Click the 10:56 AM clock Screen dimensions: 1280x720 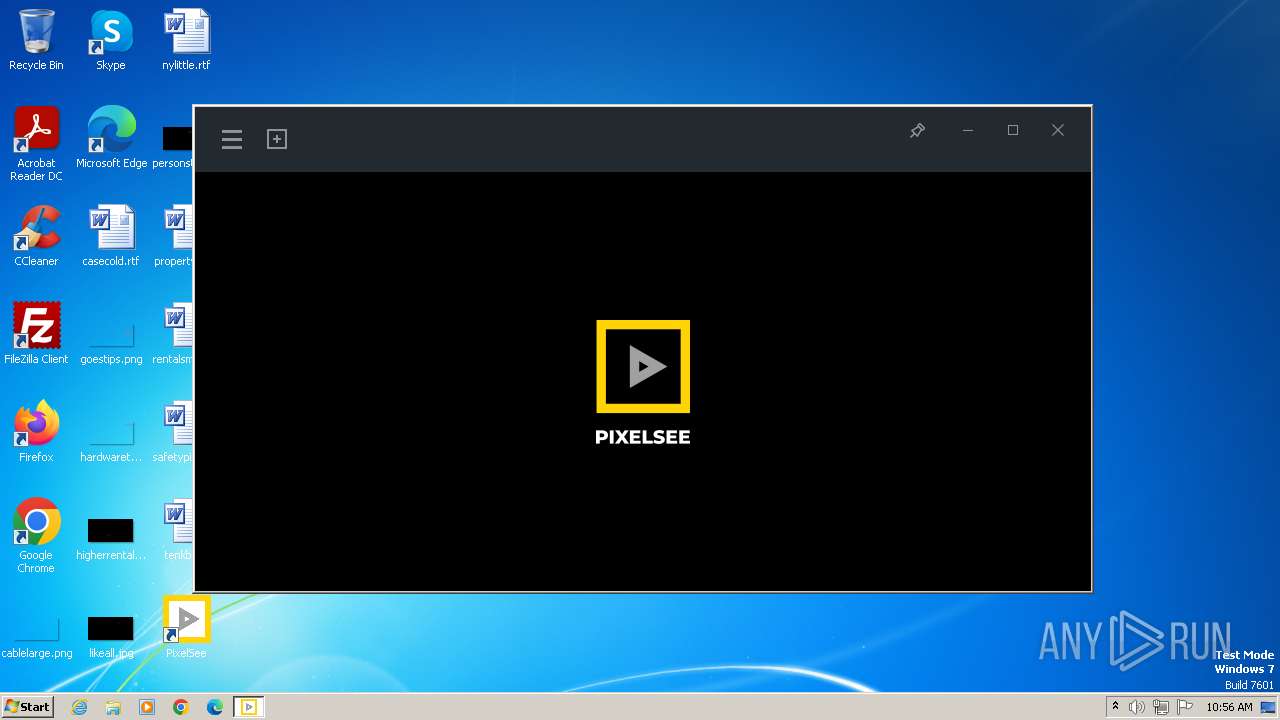(x=1229, y=707)
